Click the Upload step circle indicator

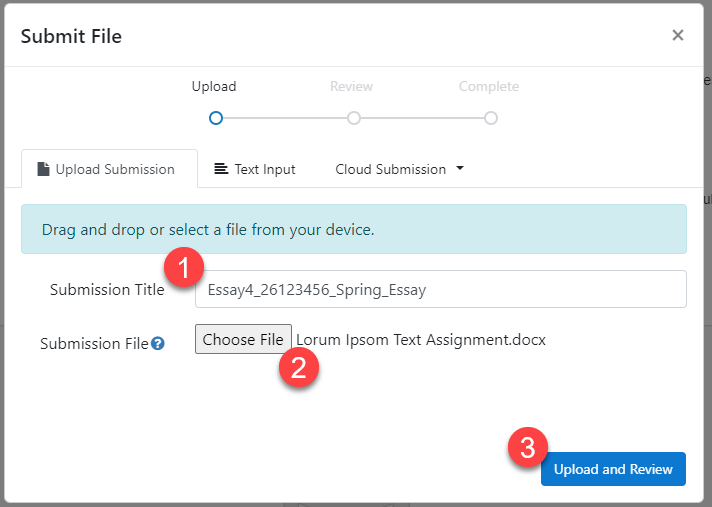tap(215, 118)
